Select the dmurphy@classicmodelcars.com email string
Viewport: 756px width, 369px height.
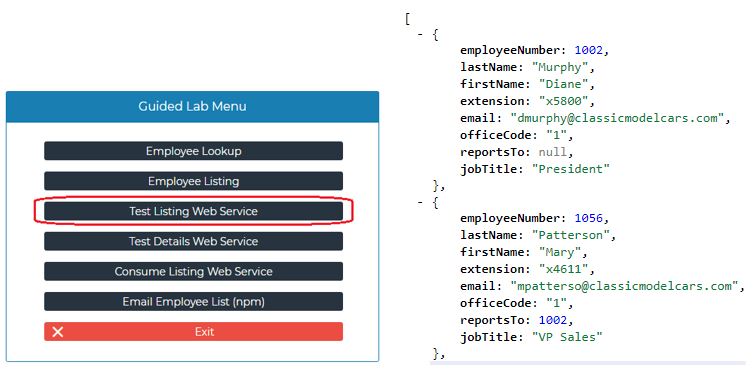617,118
